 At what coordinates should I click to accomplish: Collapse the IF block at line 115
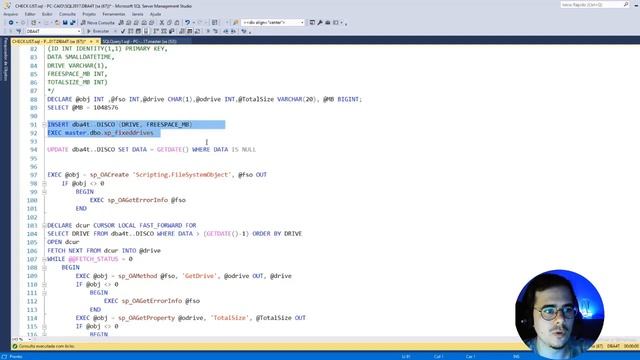[x=44, y=326]
